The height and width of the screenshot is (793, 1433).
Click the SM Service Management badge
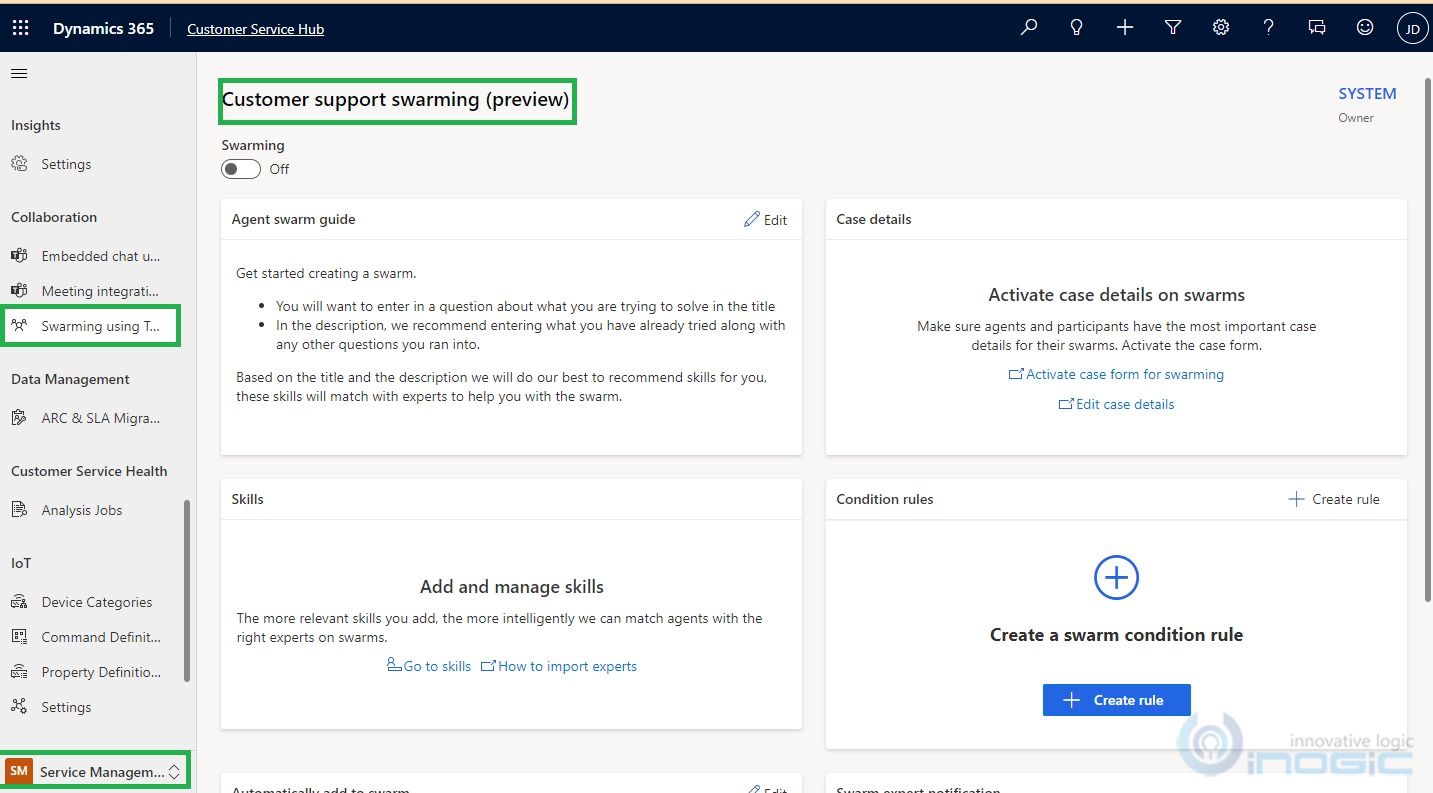click(19, 771)
